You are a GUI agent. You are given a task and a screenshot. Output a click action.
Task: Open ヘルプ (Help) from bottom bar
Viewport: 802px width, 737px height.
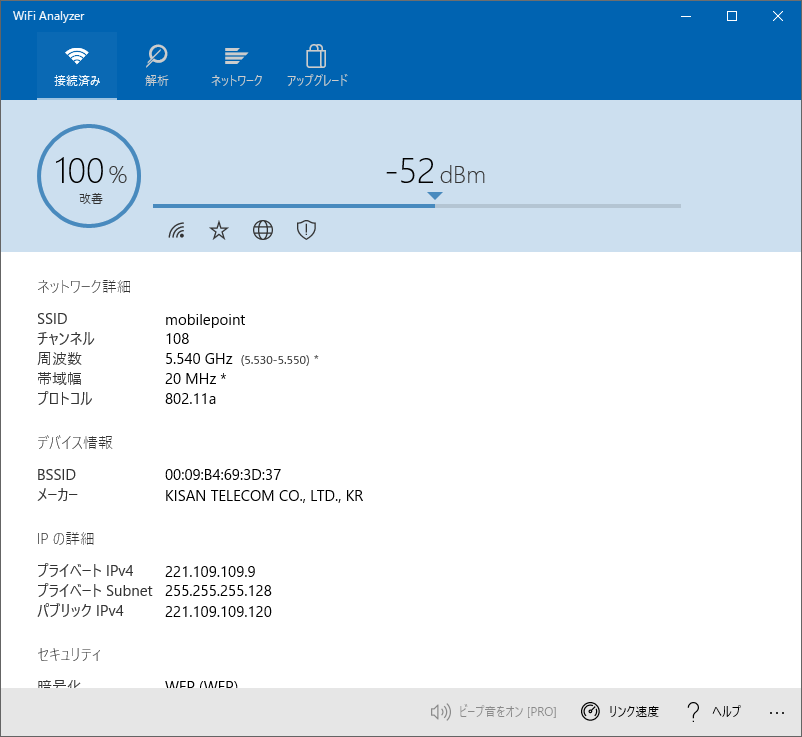click(x=714, y=712)
